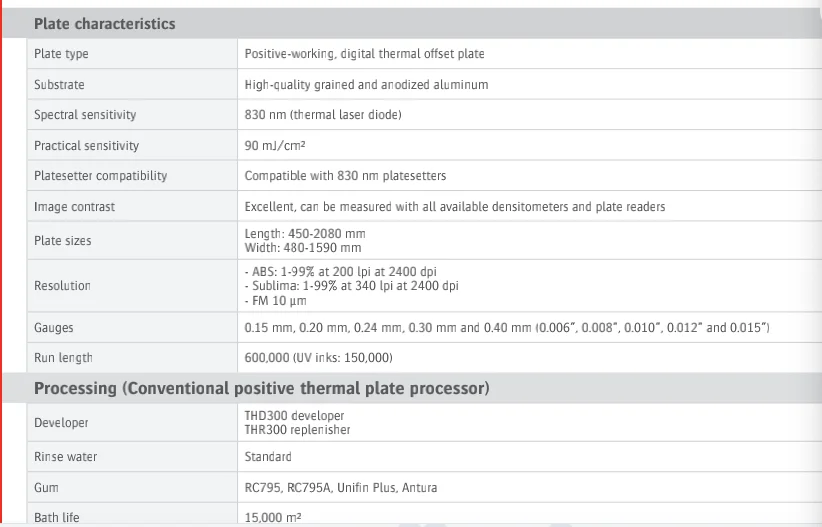Click the "Plate characteristics" section header
This screenshot has height=527, width=822.
105,23
